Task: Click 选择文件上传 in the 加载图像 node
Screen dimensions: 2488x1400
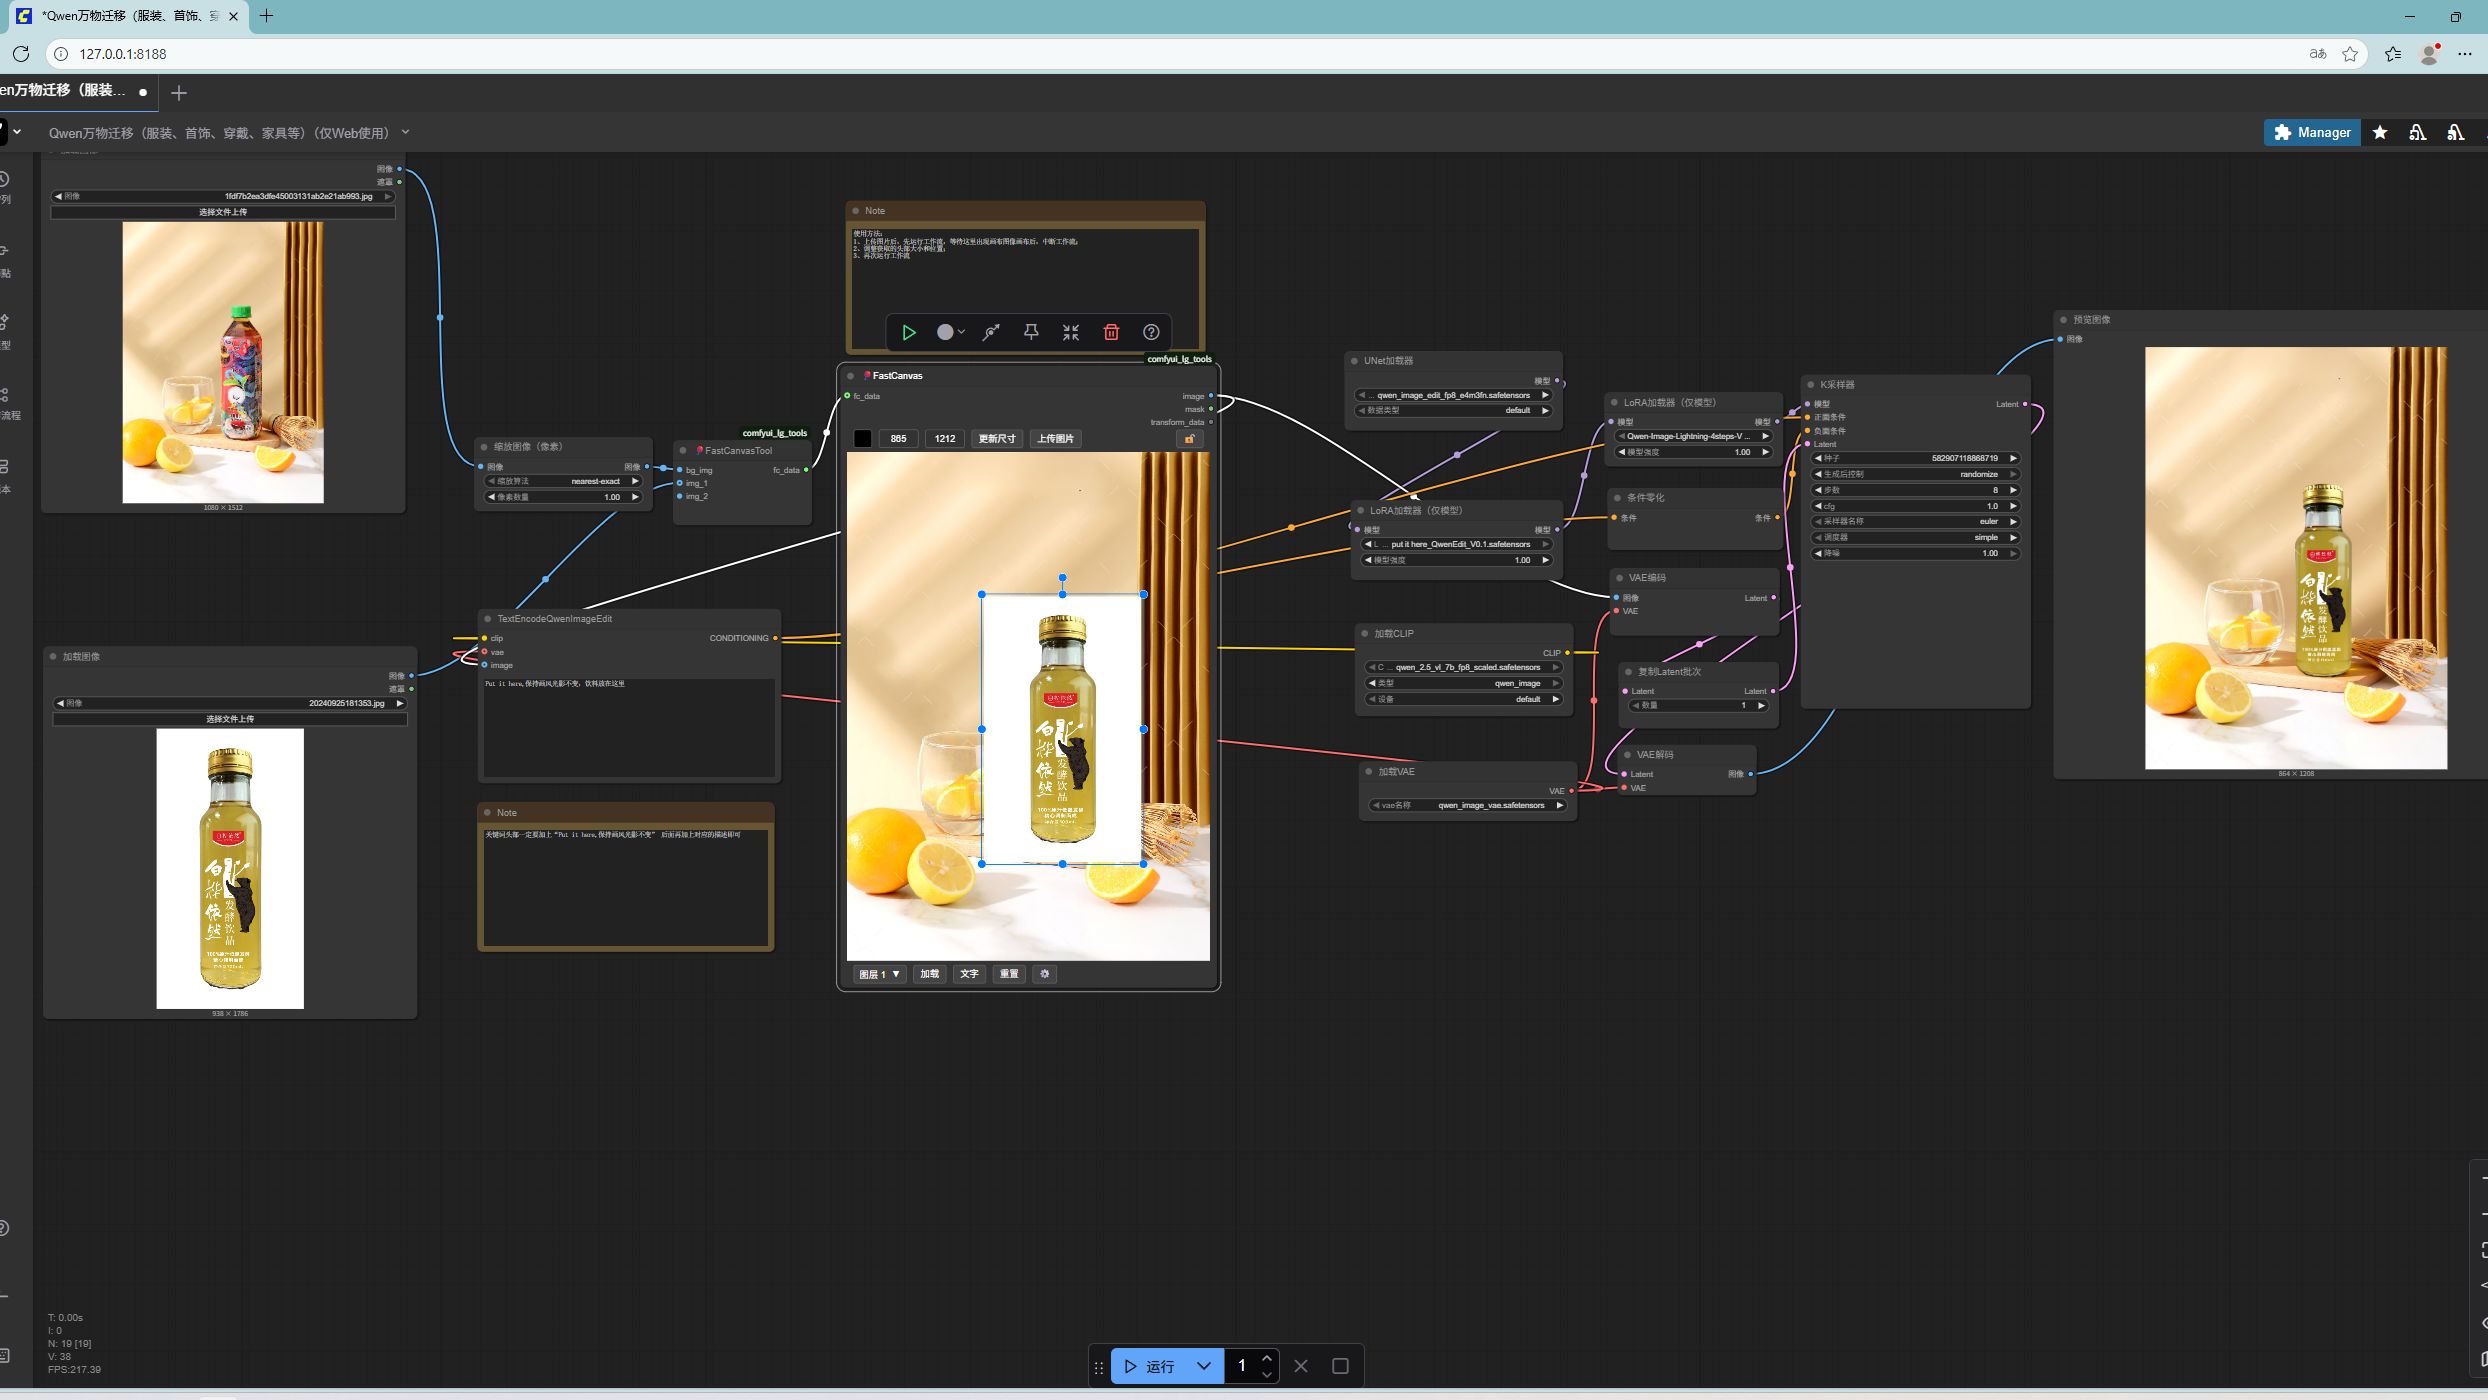Action: 230,719
